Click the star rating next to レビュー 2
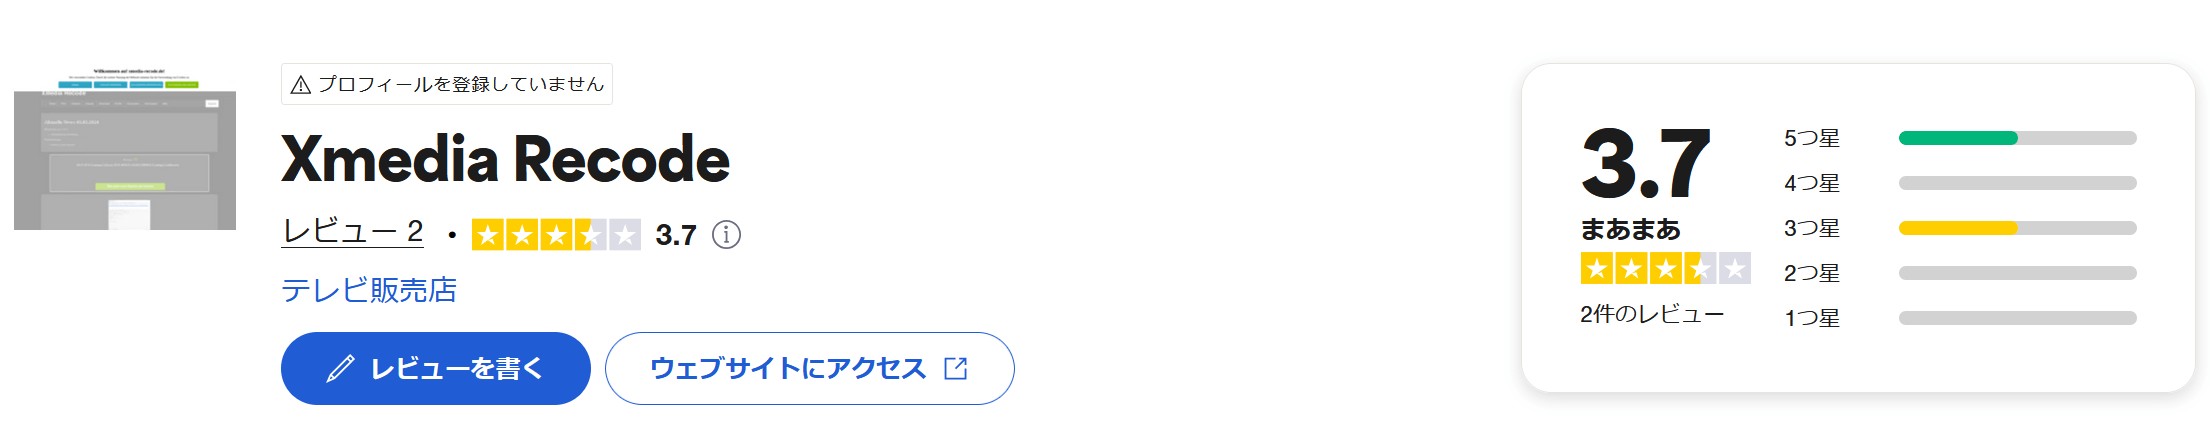 (x=556, y=235)
